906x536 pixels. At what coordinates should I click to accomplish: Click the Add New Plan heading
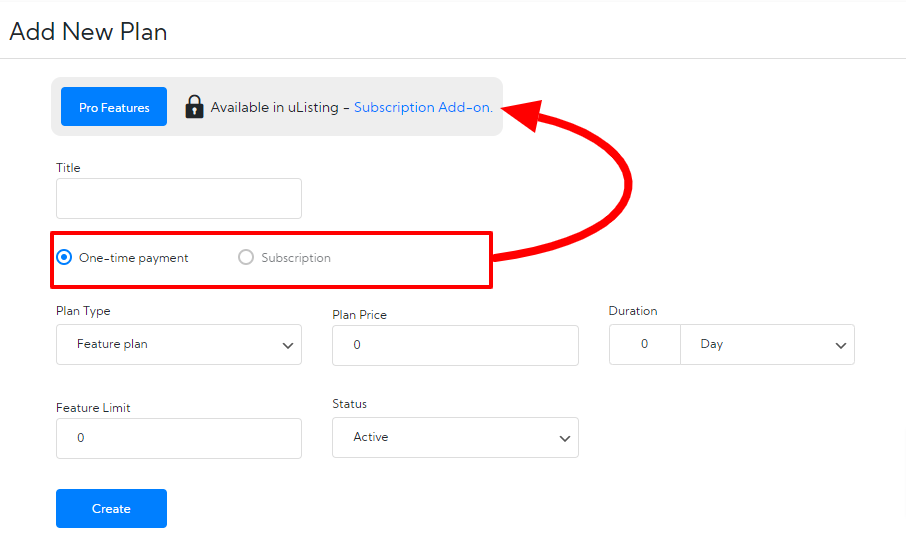88,32
